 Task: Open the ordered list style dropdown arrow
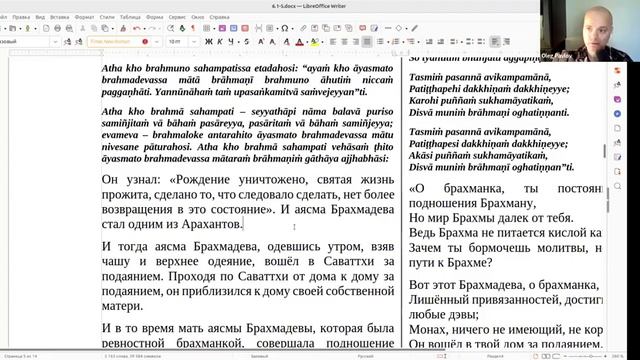(x=403, y=42)
